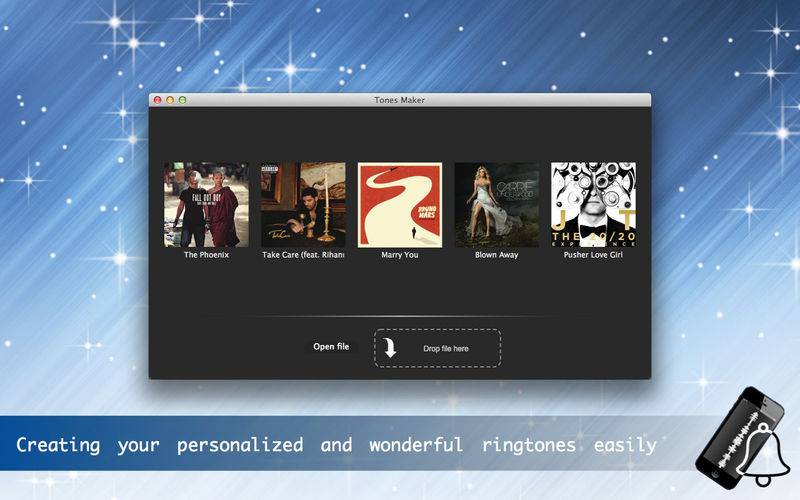Pick the Blown Away album cover

point(496,205)
